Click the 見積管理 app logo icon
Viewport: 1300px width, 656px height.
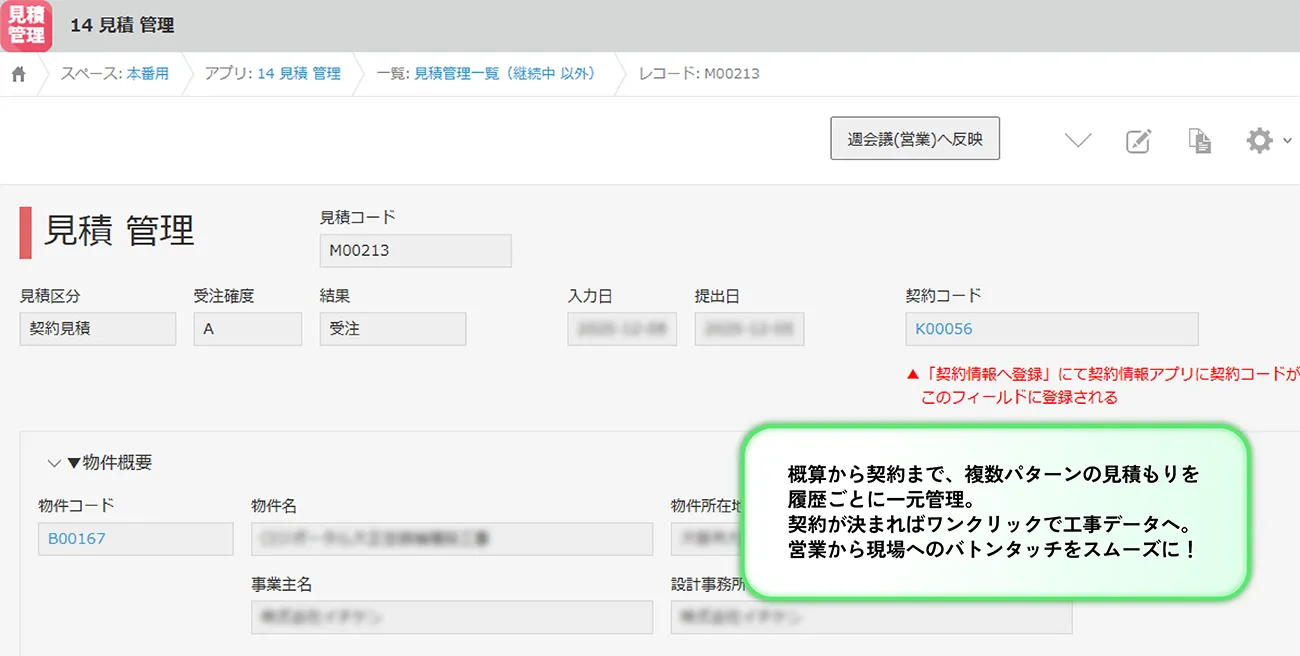26,25
